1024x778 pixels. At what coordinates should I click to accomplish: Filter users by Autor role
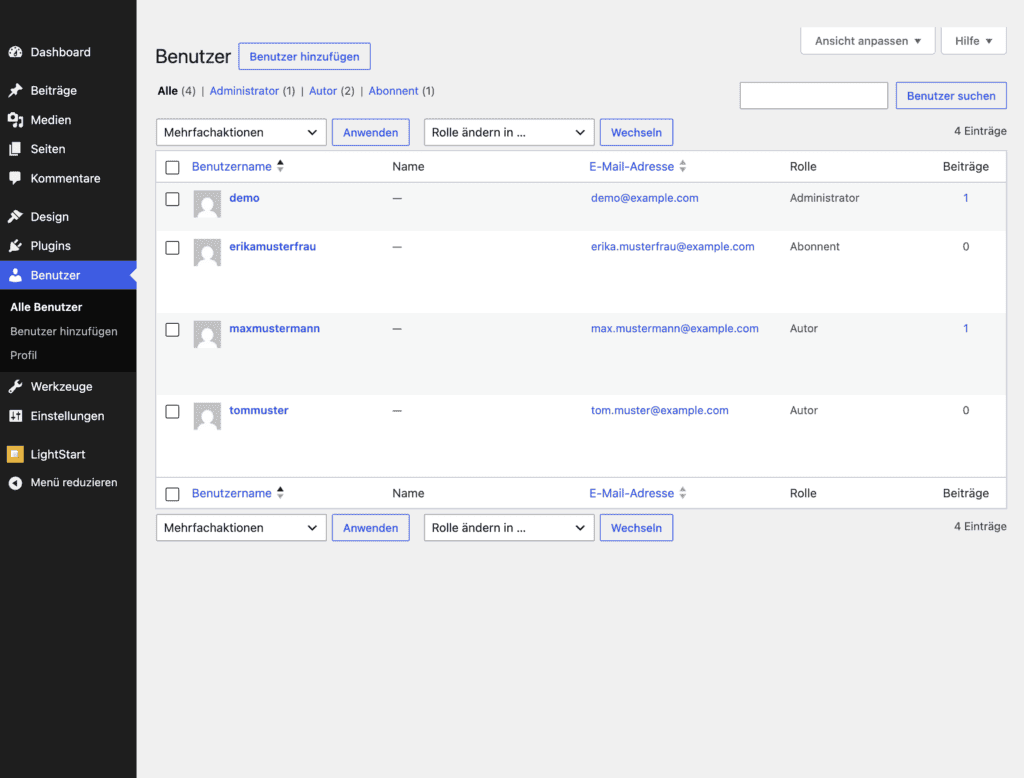(x=323, y=91)
